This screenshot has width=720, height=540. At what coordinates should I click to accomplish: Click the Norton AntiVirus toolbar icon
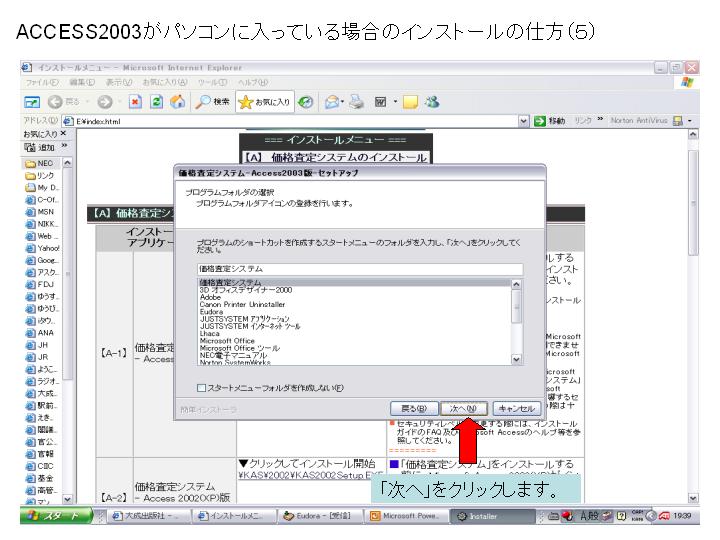678,121
